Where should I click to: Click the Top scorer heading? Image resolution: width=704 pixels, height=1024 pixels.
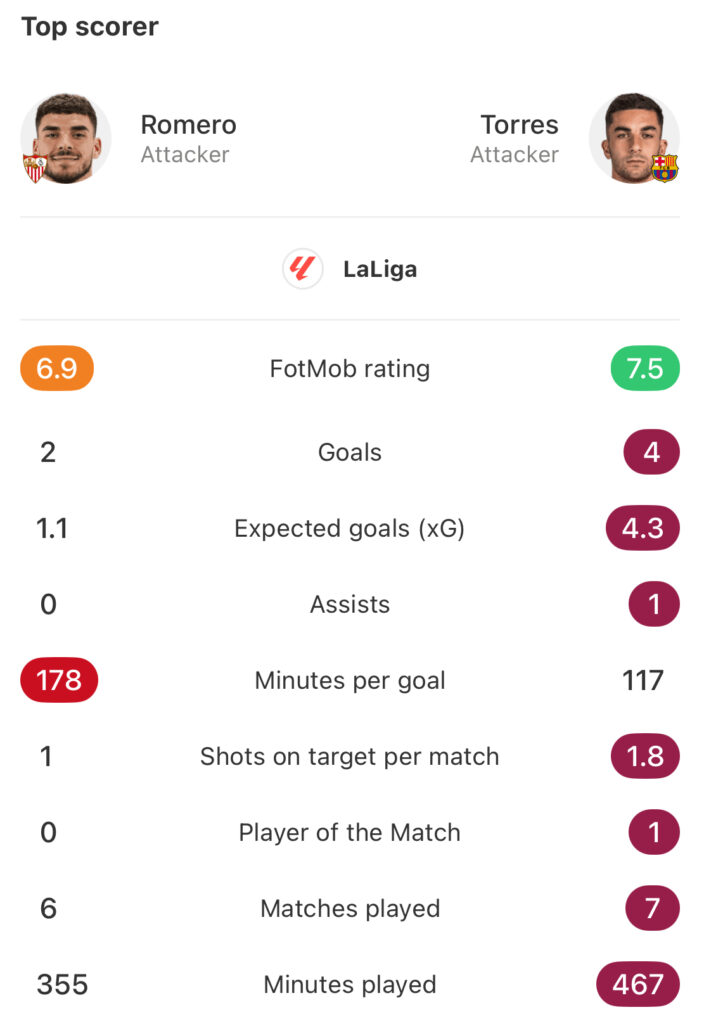(90, 27)
